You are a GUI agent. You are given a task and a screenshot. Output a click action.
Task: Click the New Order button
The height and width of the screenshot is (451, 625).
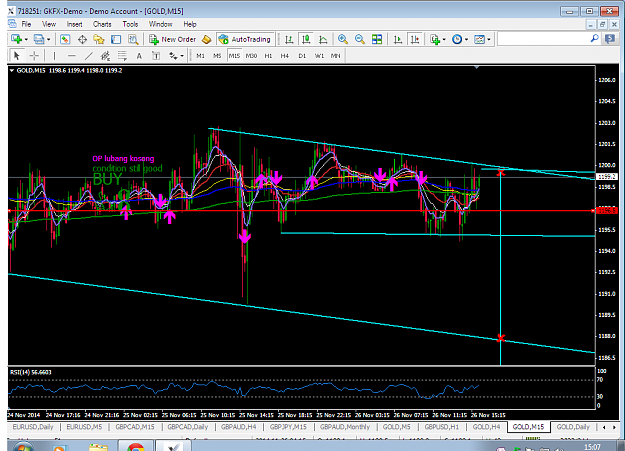(x=173, y=39)
